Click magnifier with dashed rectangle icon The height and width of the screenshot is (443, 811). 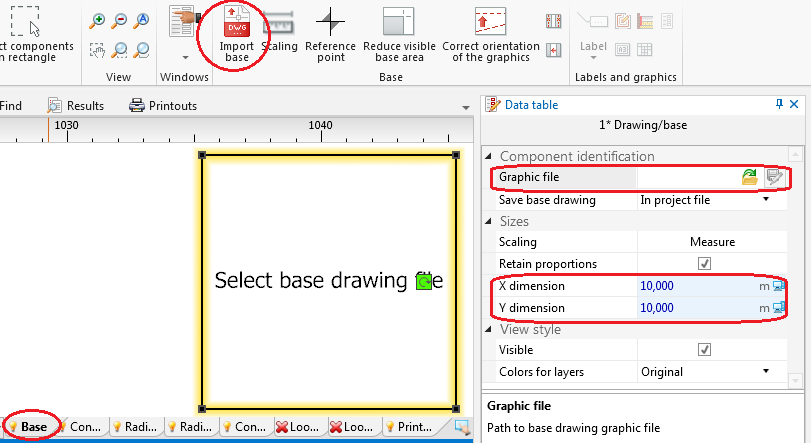119,50
